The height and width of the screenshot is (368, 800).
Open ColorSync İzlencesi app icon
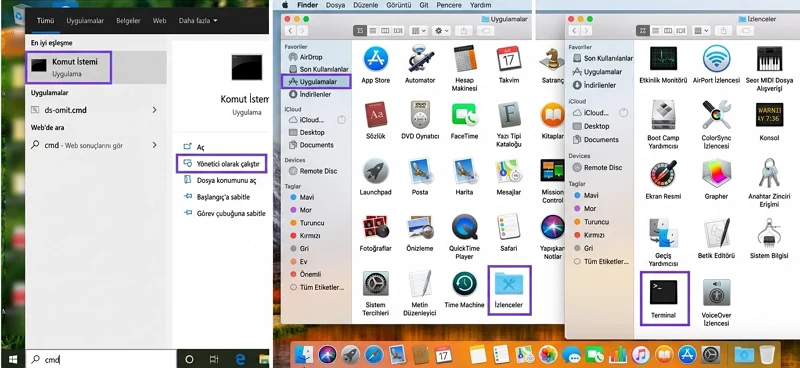[716, 115]
